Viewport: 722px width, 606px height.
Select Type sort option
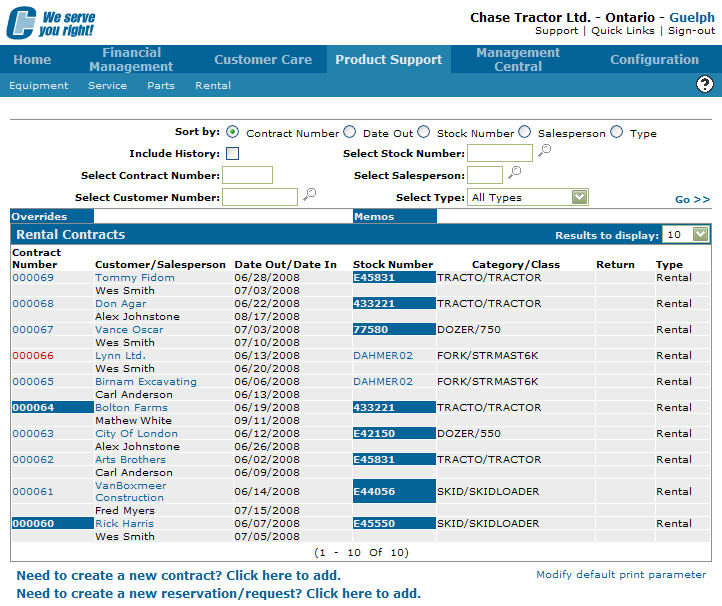617,132
